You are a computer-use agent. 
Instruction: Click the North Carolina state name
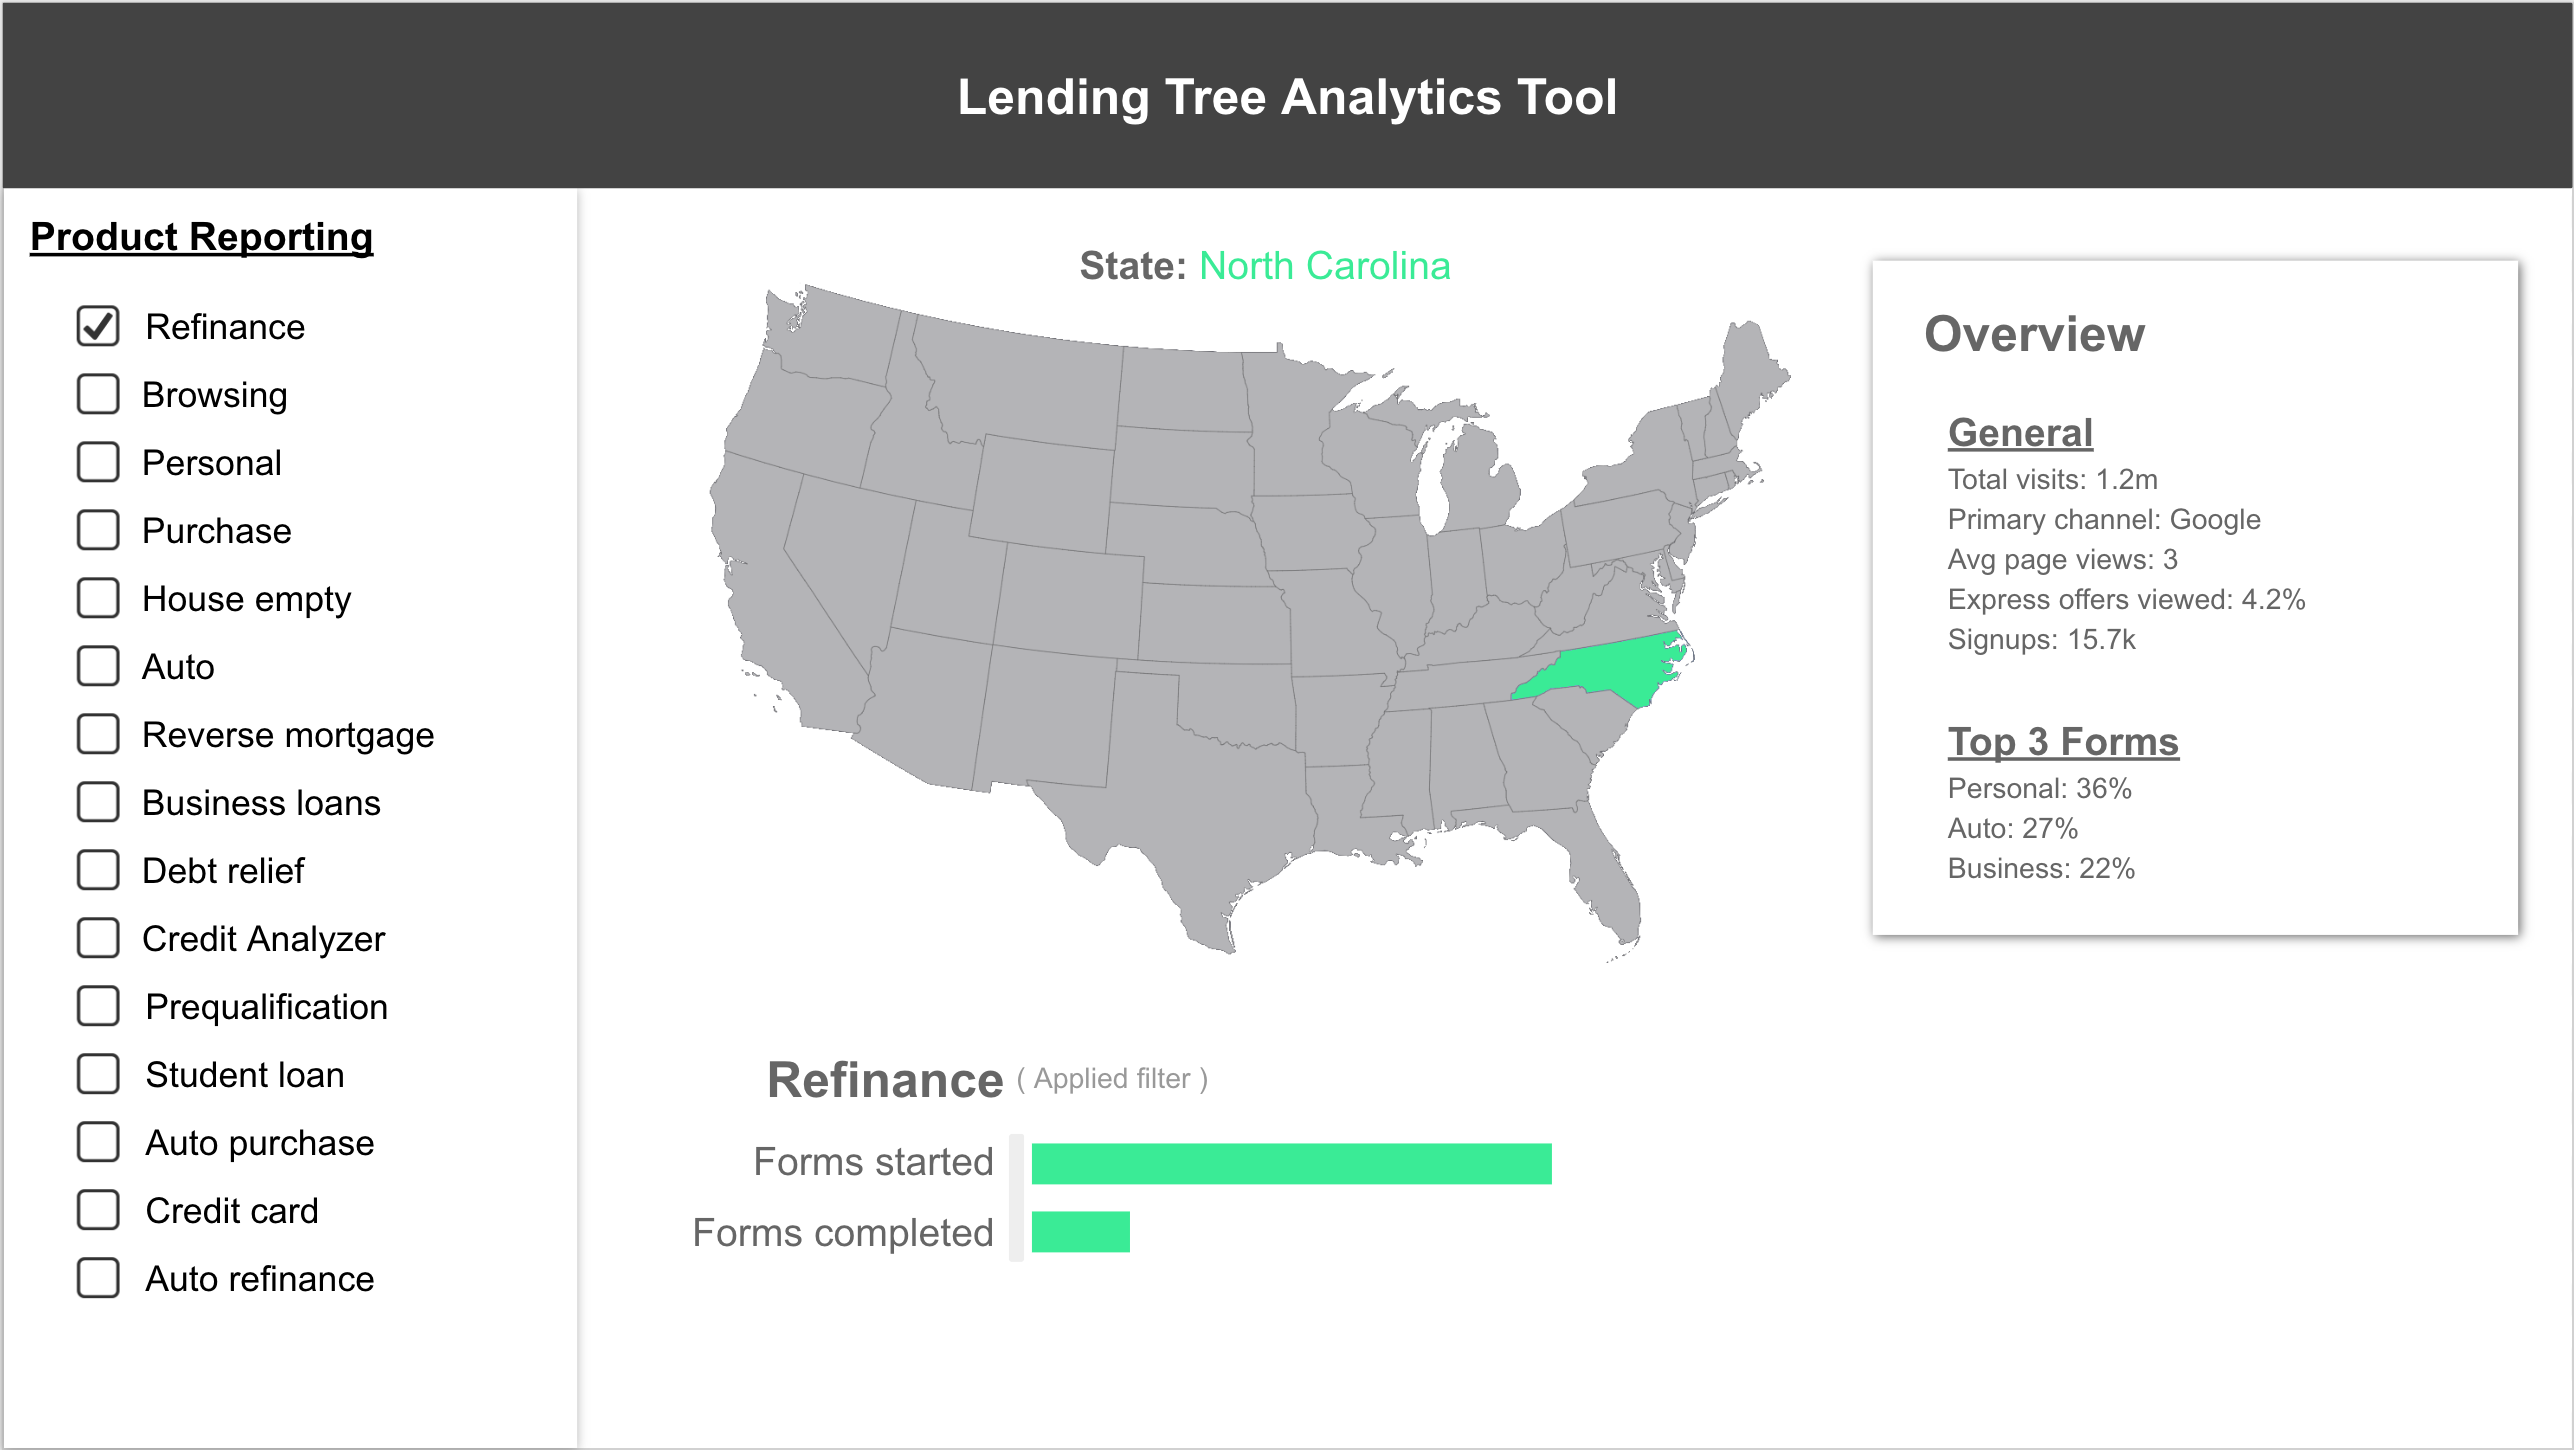point(1324,266)
